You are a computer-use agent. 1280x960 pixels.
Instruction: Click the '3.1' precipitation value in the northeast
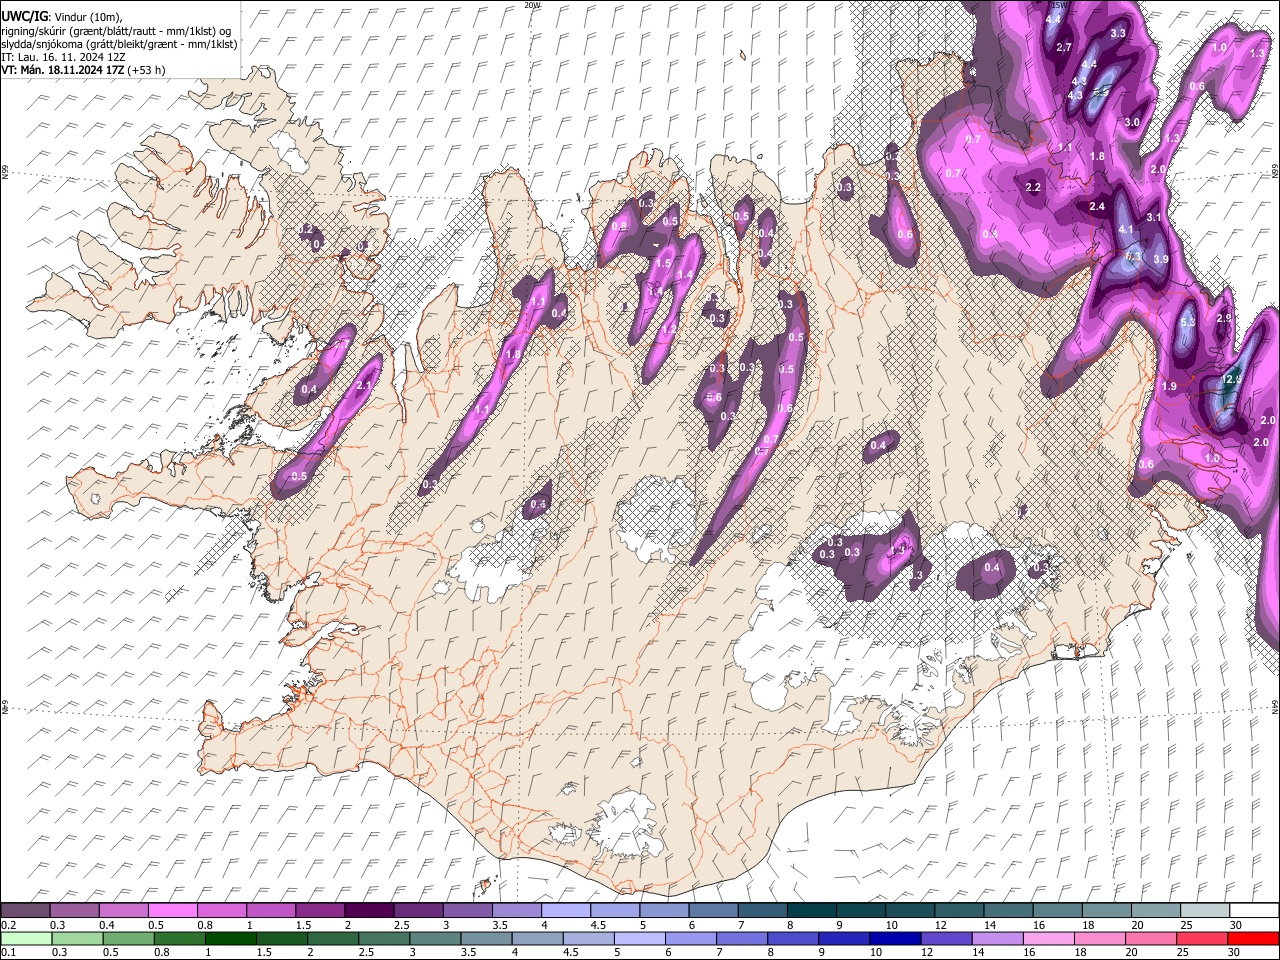tap(1153, 217)
